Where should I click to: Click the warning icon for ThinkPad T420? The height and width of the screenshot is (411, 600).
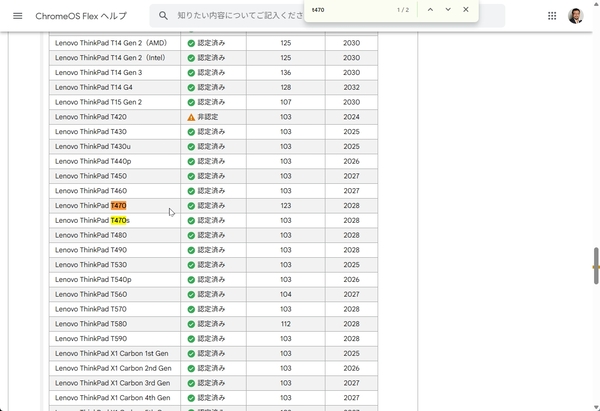click(191, 117)
